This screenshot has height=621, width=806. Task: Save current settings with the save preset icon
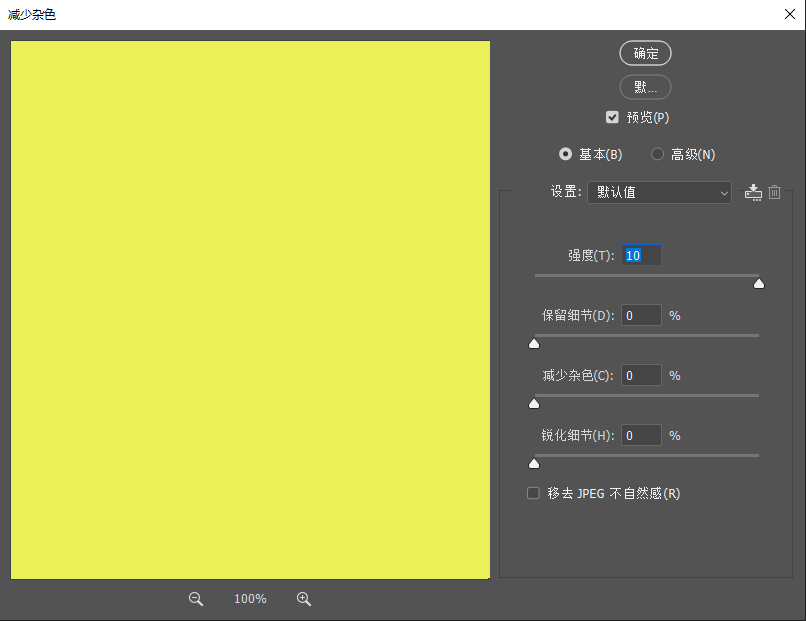click(753, 192)
